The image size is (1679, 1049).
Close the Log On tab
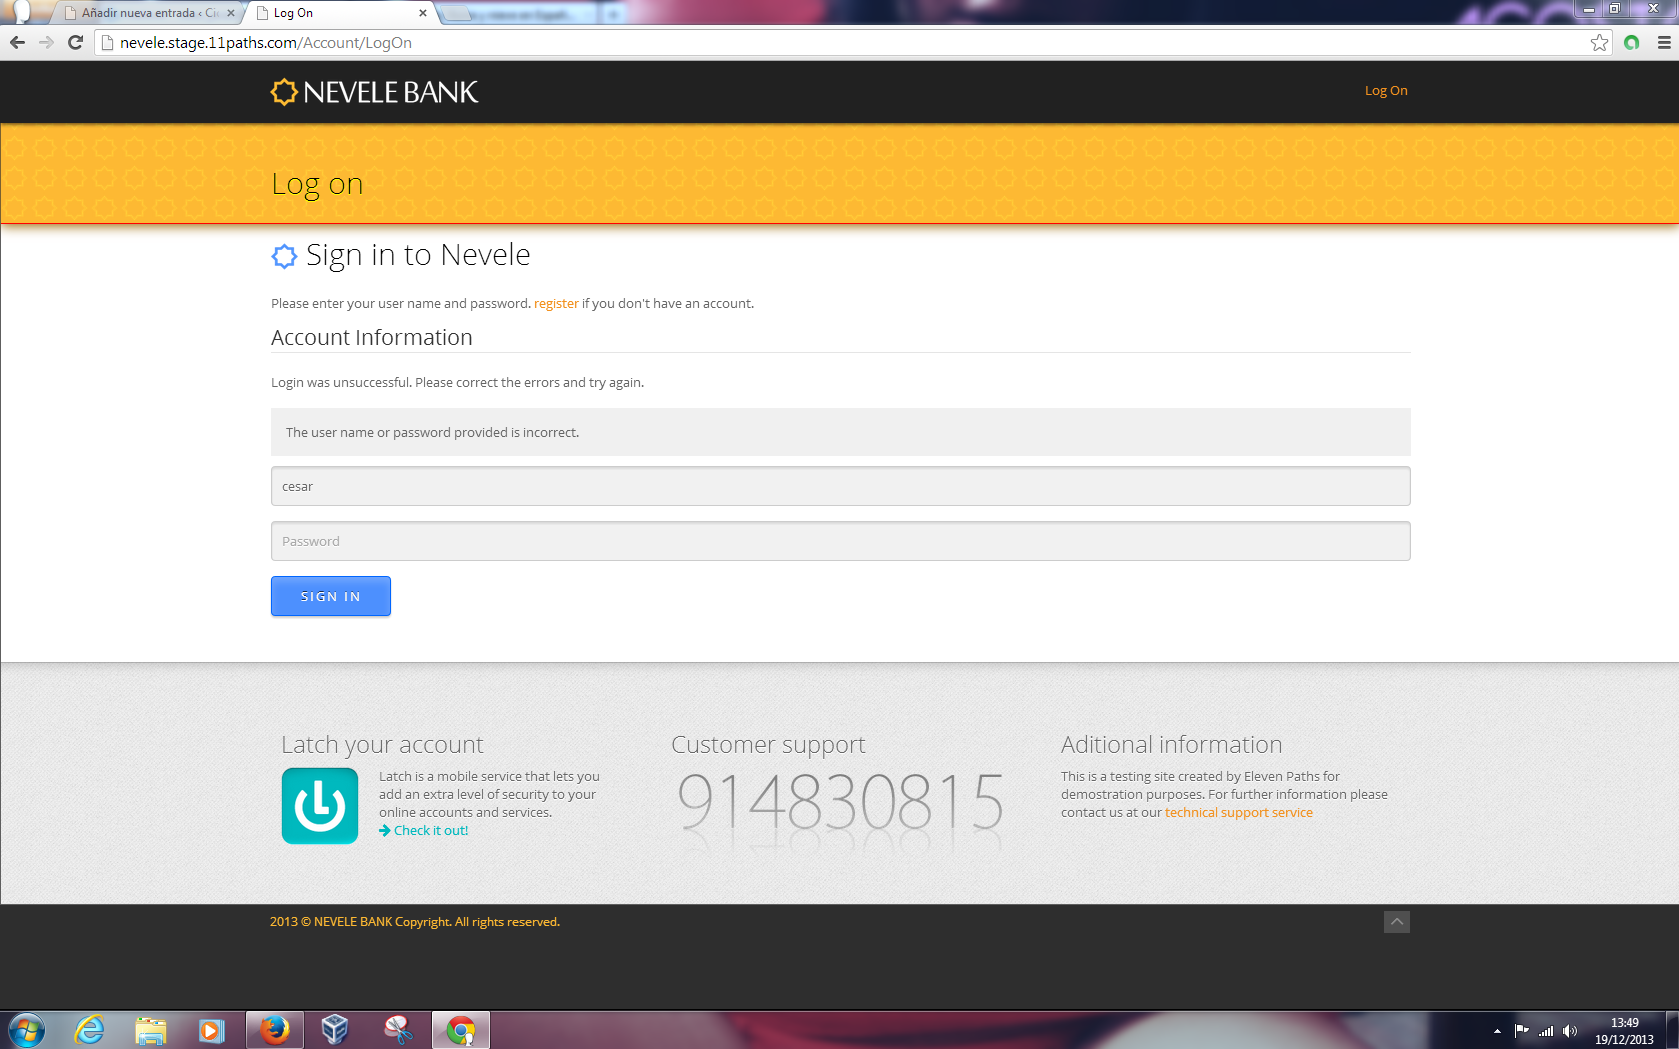point(423,13)
